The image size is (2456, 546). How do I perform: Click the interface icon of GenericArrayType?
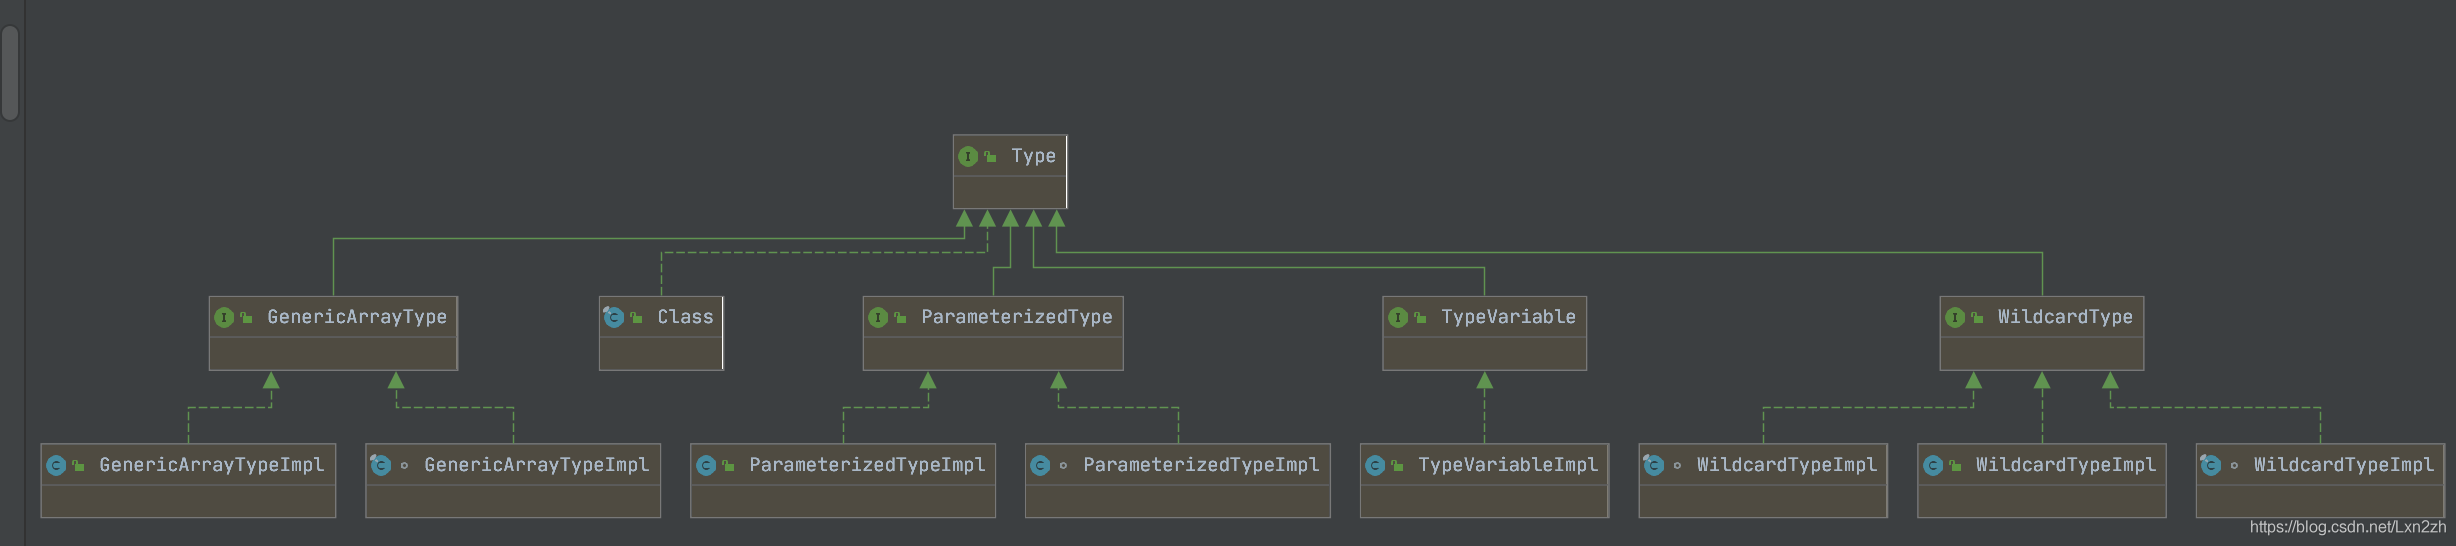point(224,317)
